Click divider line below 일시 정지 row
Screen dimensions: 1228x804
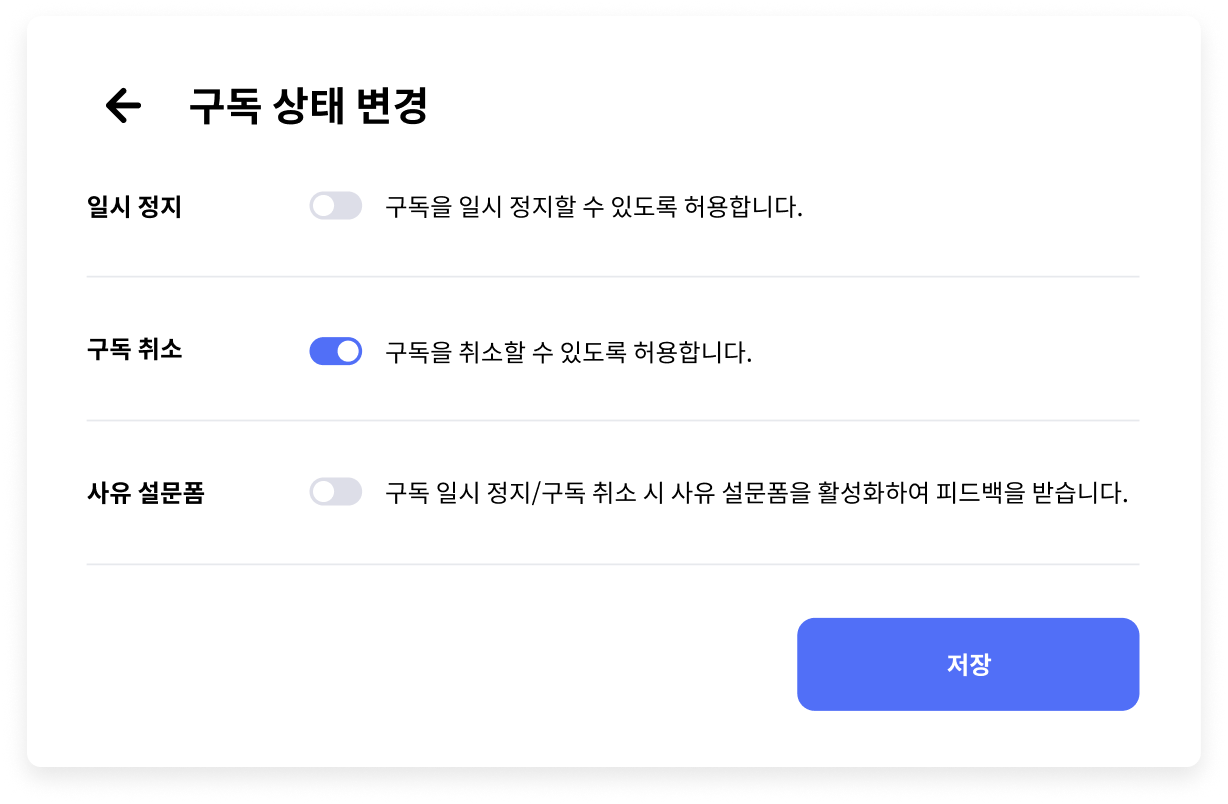click(613, 276)
